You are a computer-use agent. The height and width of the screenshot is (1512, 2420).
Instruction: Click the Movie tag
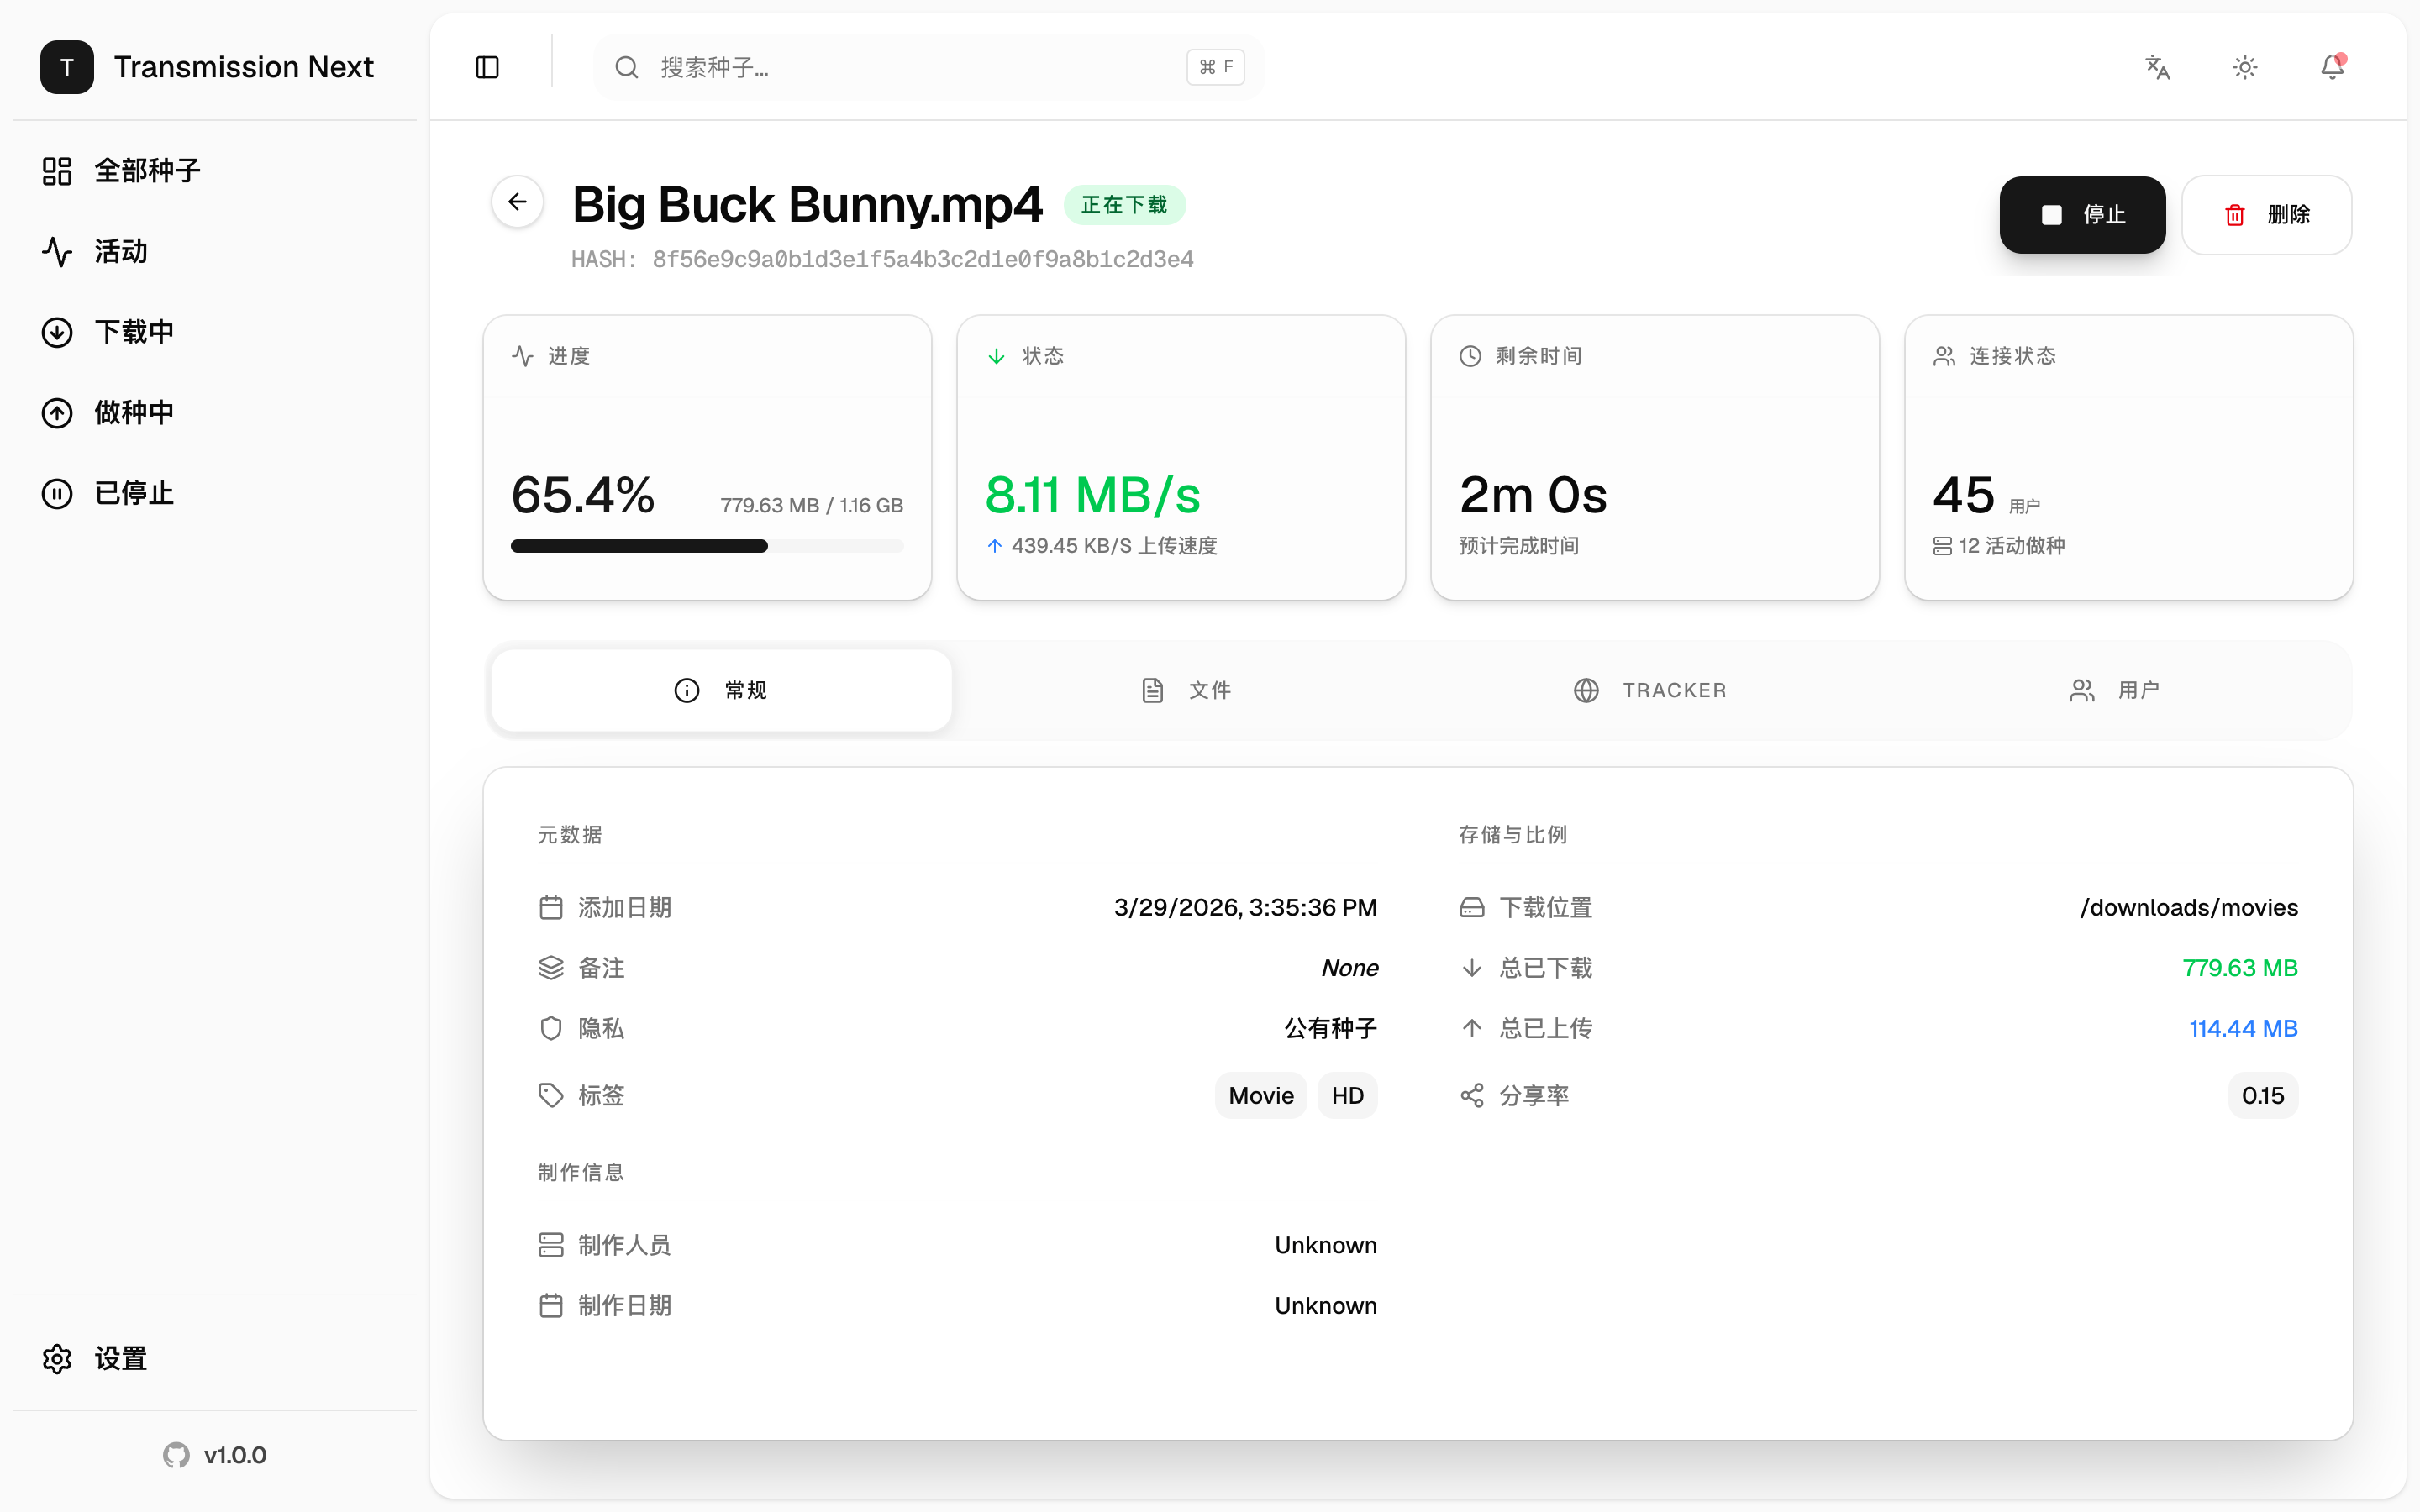1261,1096
